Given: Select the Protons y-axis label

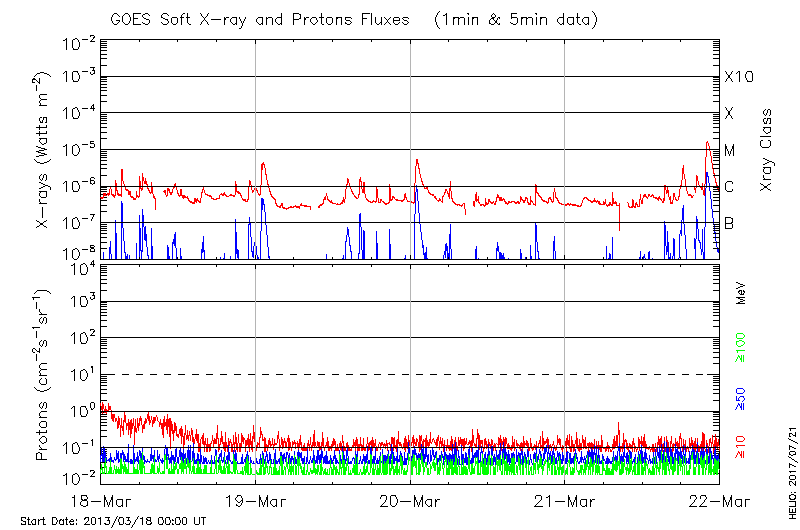Looking at the screenshot, I should (x=44, y=374).
